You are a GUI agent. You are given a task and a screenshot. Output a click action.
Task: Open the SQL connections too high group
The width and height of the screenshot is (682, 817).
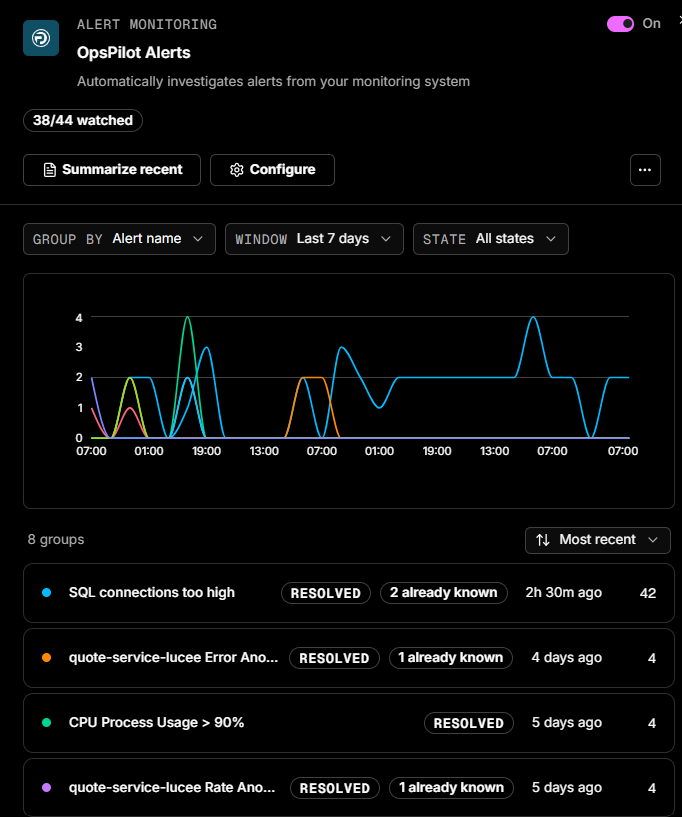pos(349,593)
